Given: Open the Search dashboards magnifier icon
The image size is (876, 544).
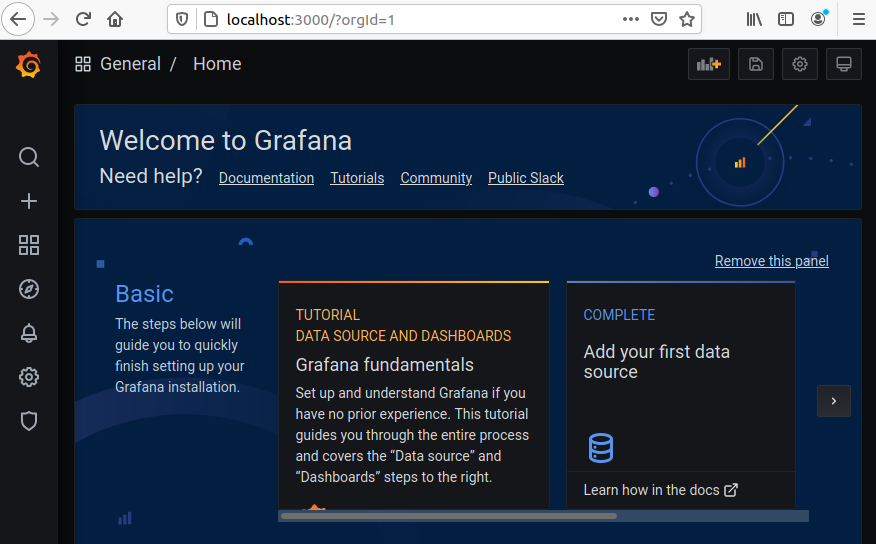Looking at the screenshot, I should tap(28, 157).
